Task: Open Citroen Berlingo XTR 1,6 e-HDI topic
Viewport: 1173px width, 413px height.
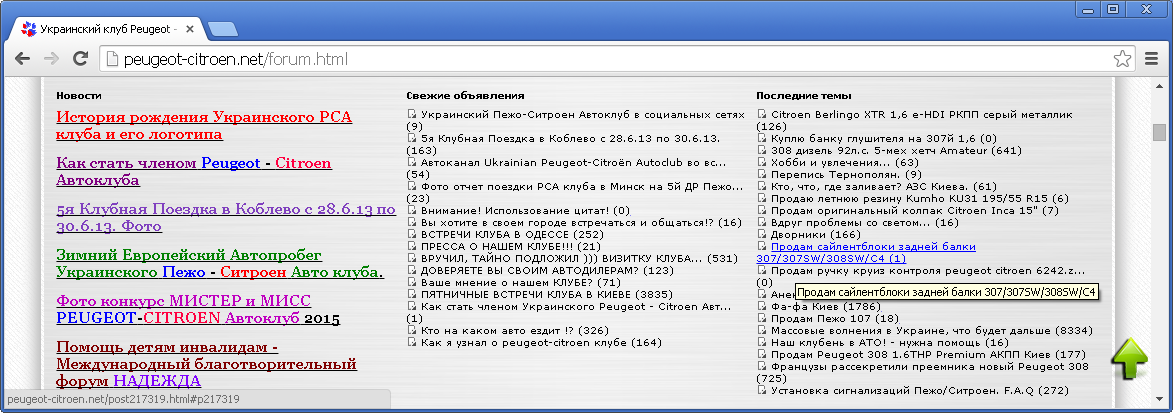Action: [922, 114]
